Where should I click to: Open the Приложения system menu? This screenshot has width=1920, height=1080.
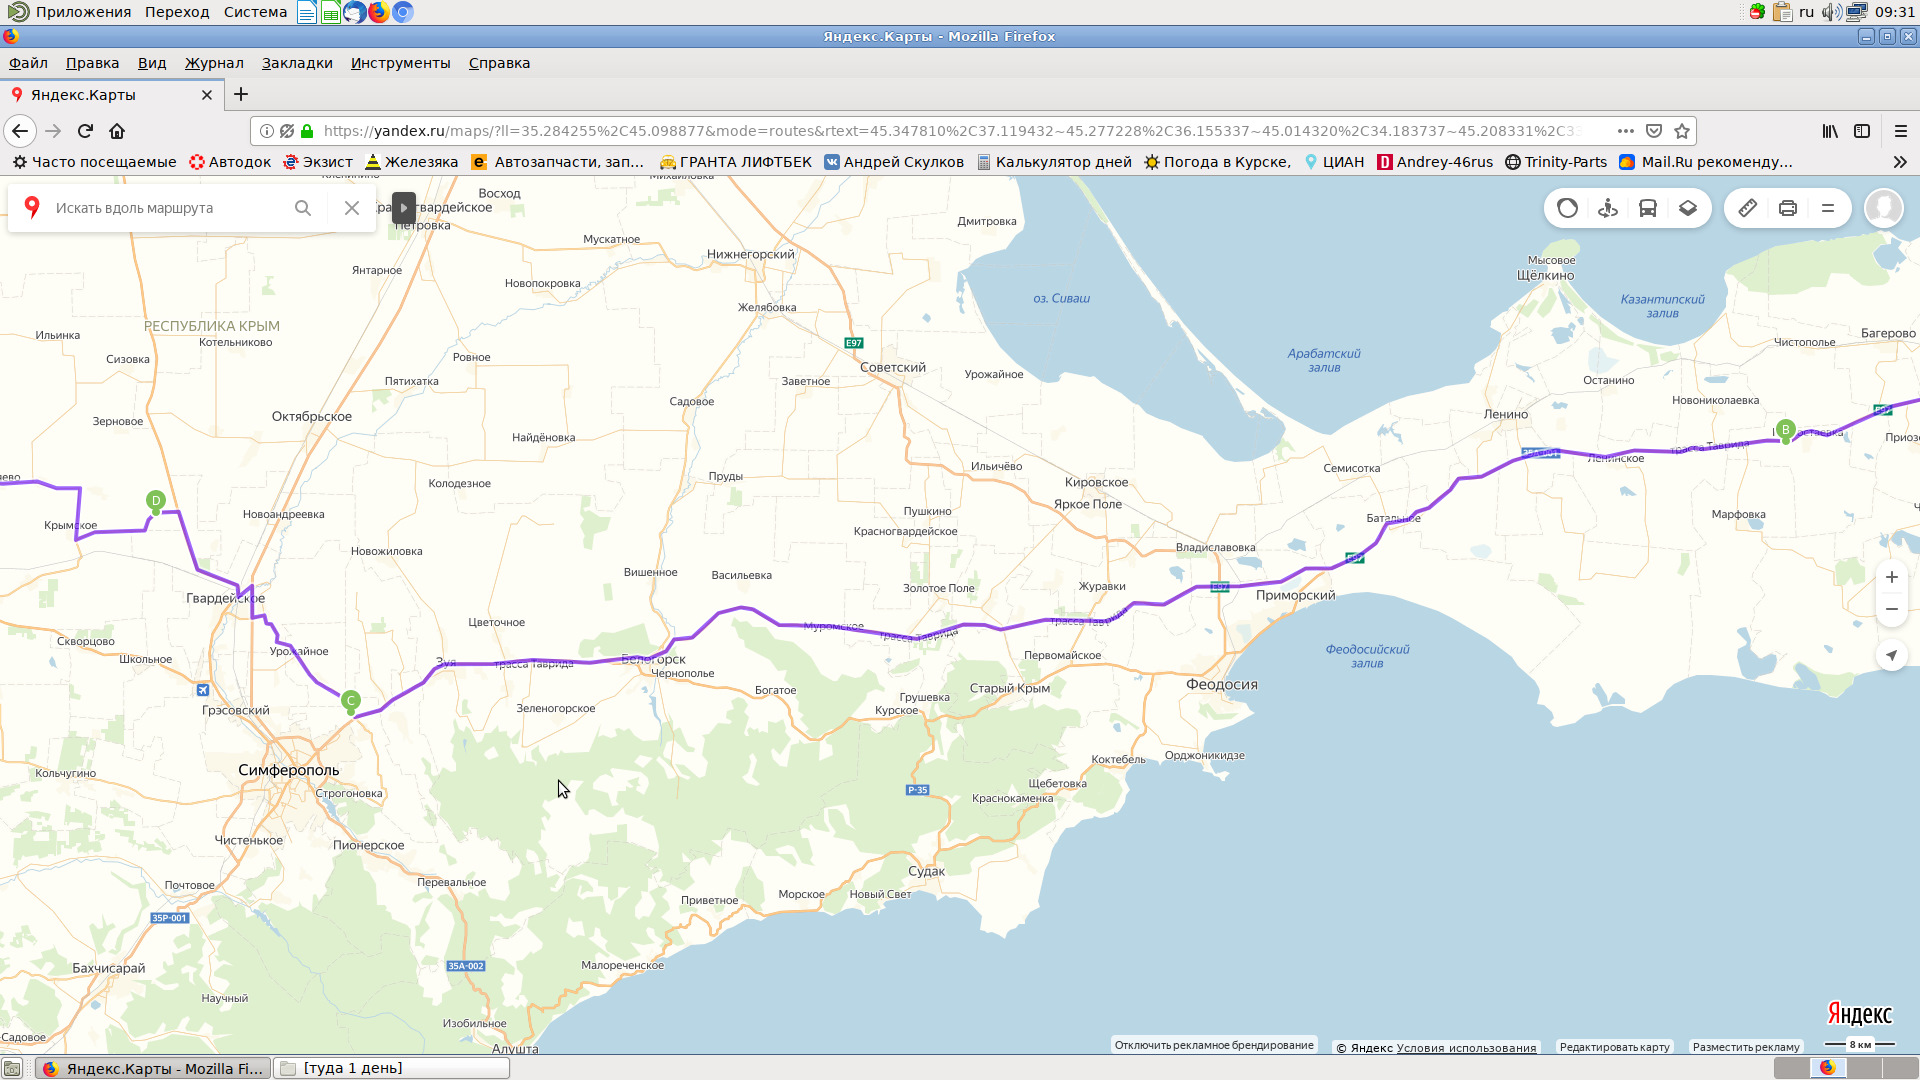coord(70,12)
